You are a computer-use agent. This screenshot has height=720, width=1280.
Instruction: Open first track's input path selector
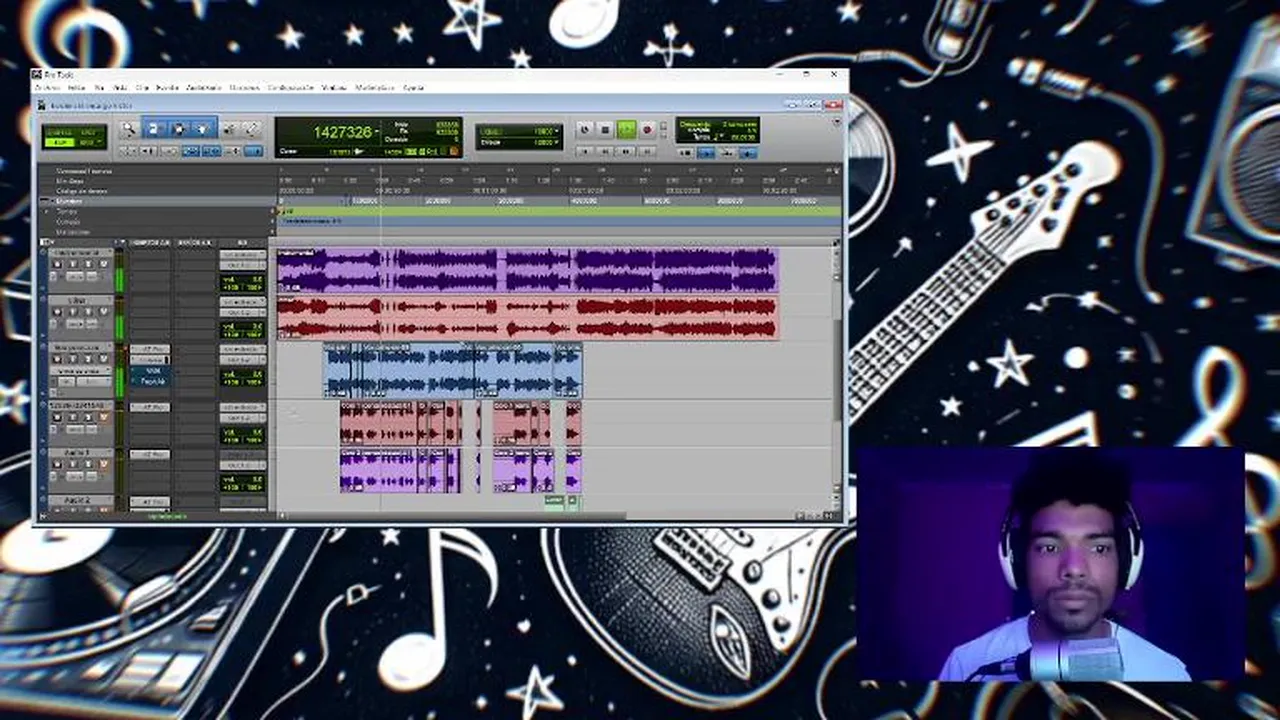click(242, 254)
